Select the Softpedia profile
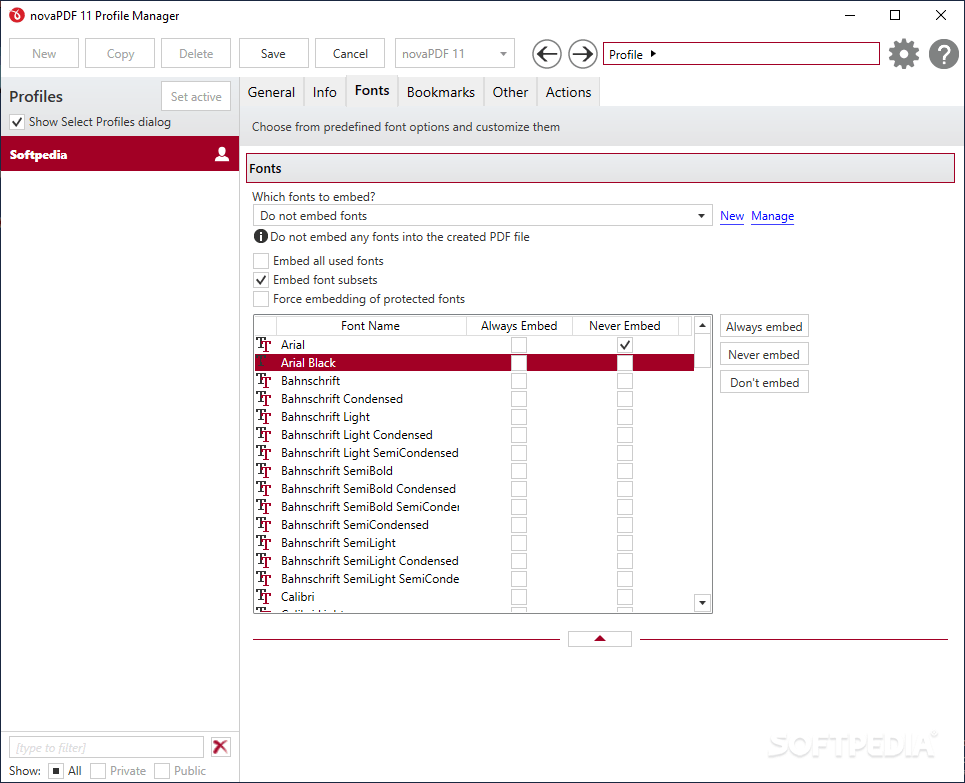965x783 pixels. click(x=119, y=154)
